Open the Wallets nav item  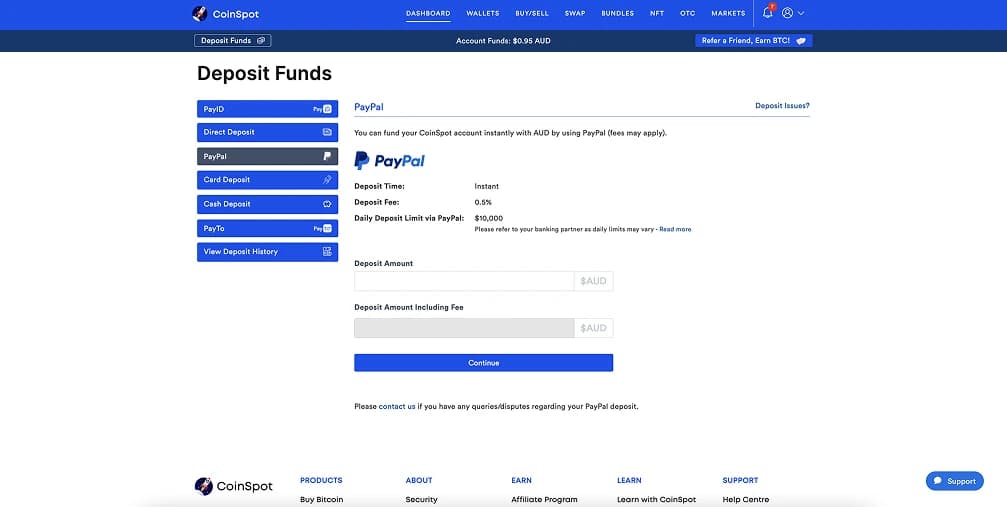(x=482, y=13)
